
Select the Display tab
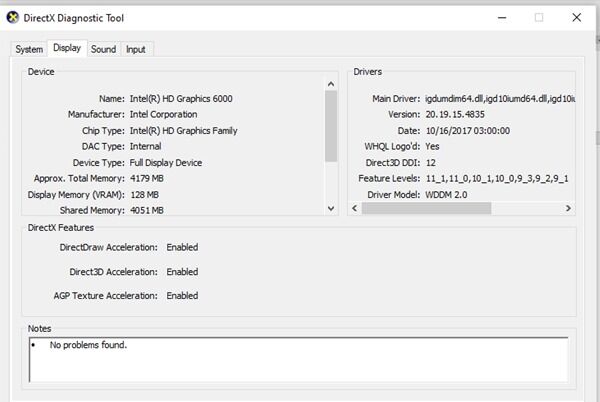(67, 48)
